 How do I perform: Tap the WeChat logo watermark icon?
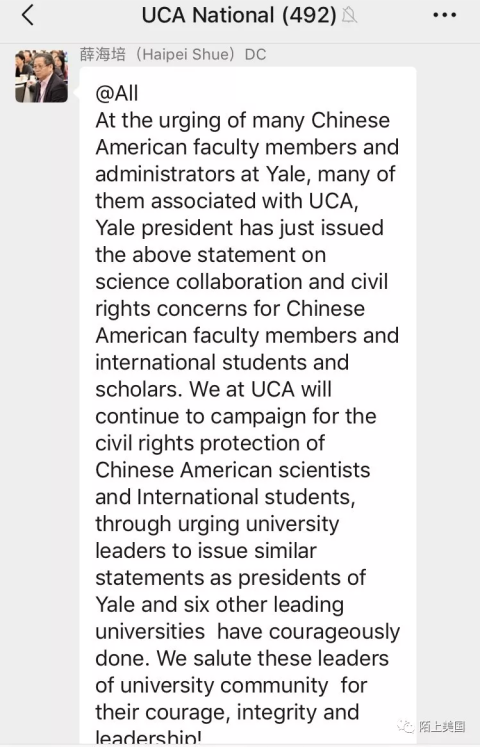coord(406,727)
